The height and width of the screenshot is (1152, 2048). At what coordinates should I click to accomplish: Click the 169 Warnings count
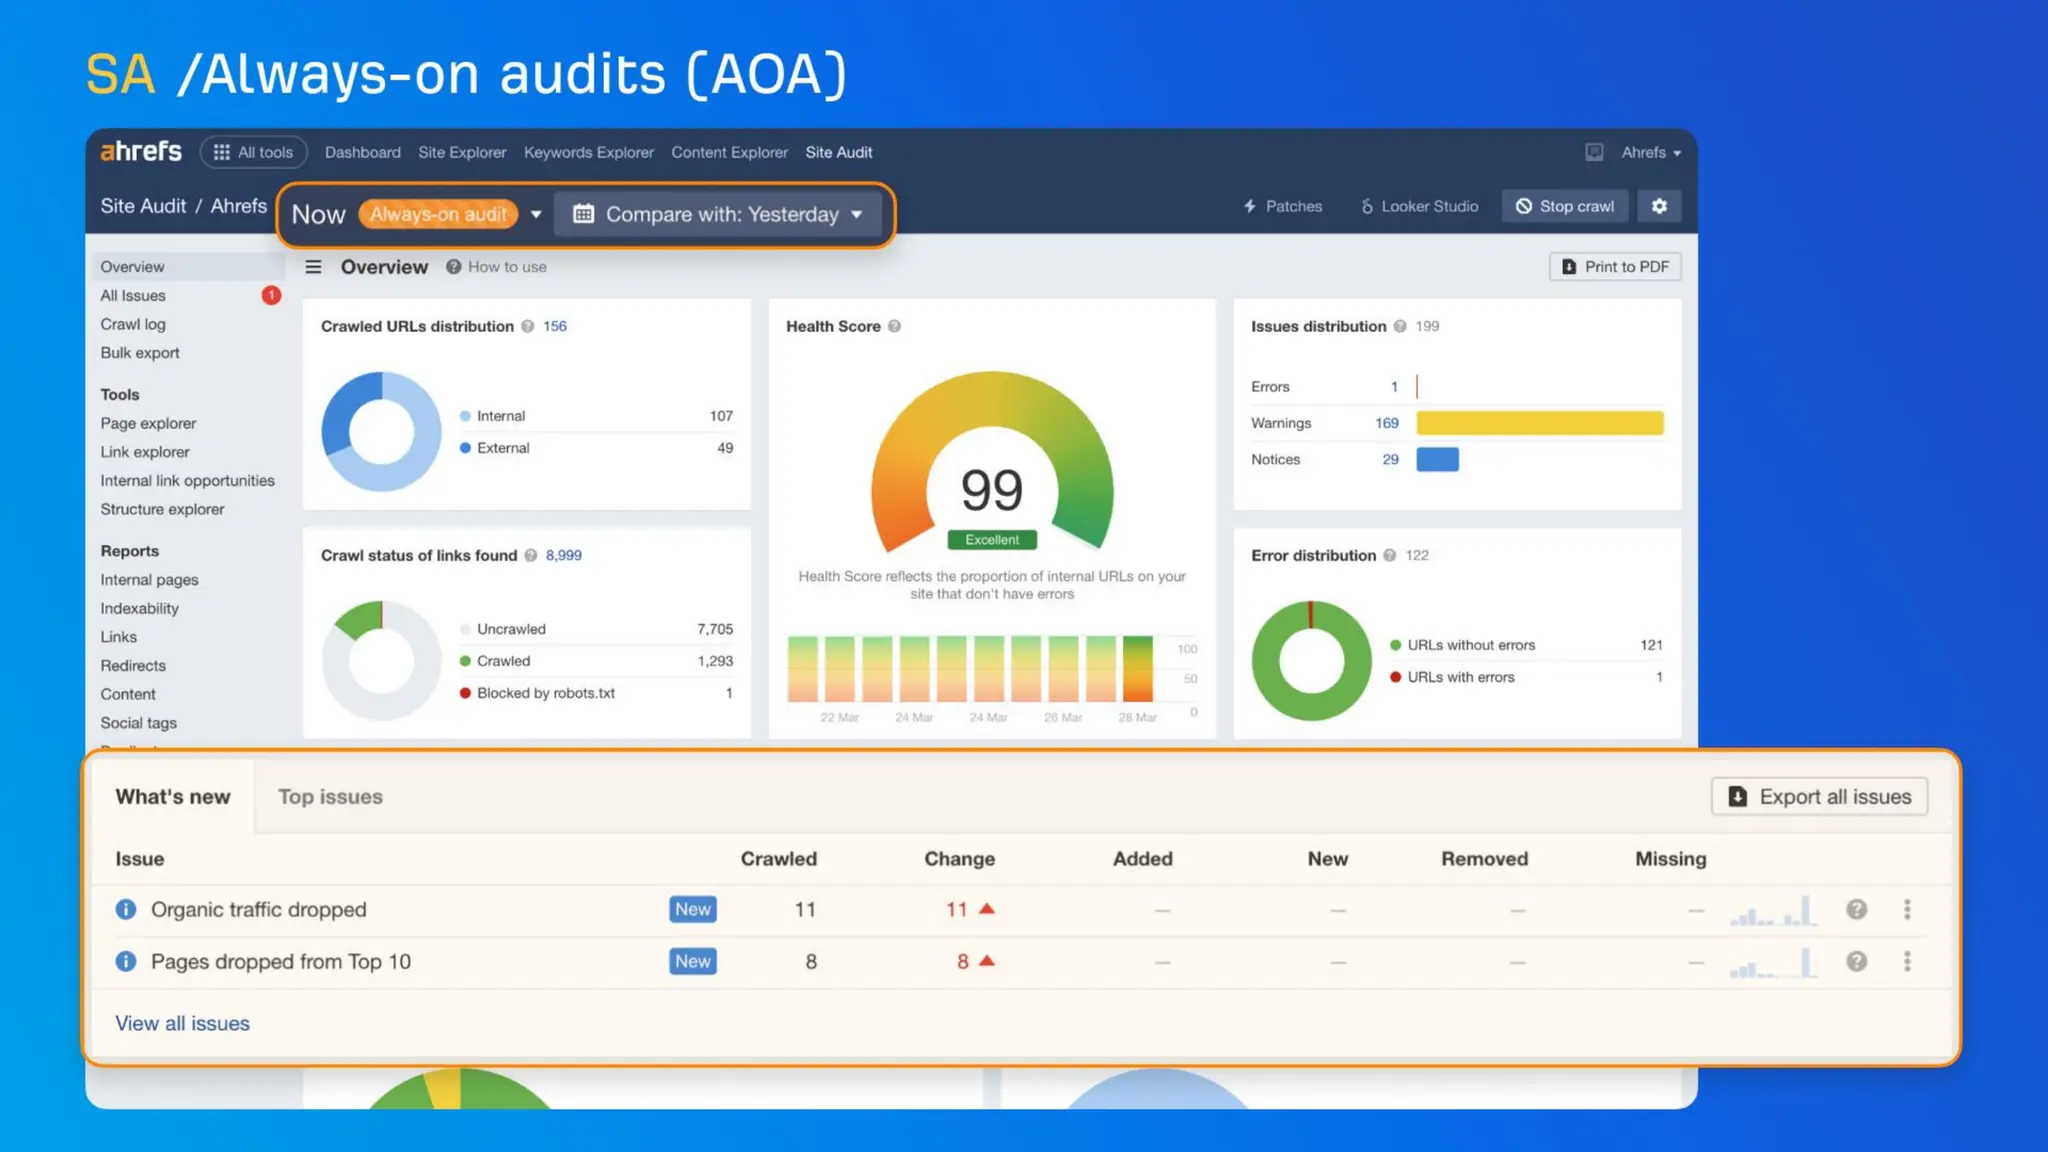tap(1386, 423)
